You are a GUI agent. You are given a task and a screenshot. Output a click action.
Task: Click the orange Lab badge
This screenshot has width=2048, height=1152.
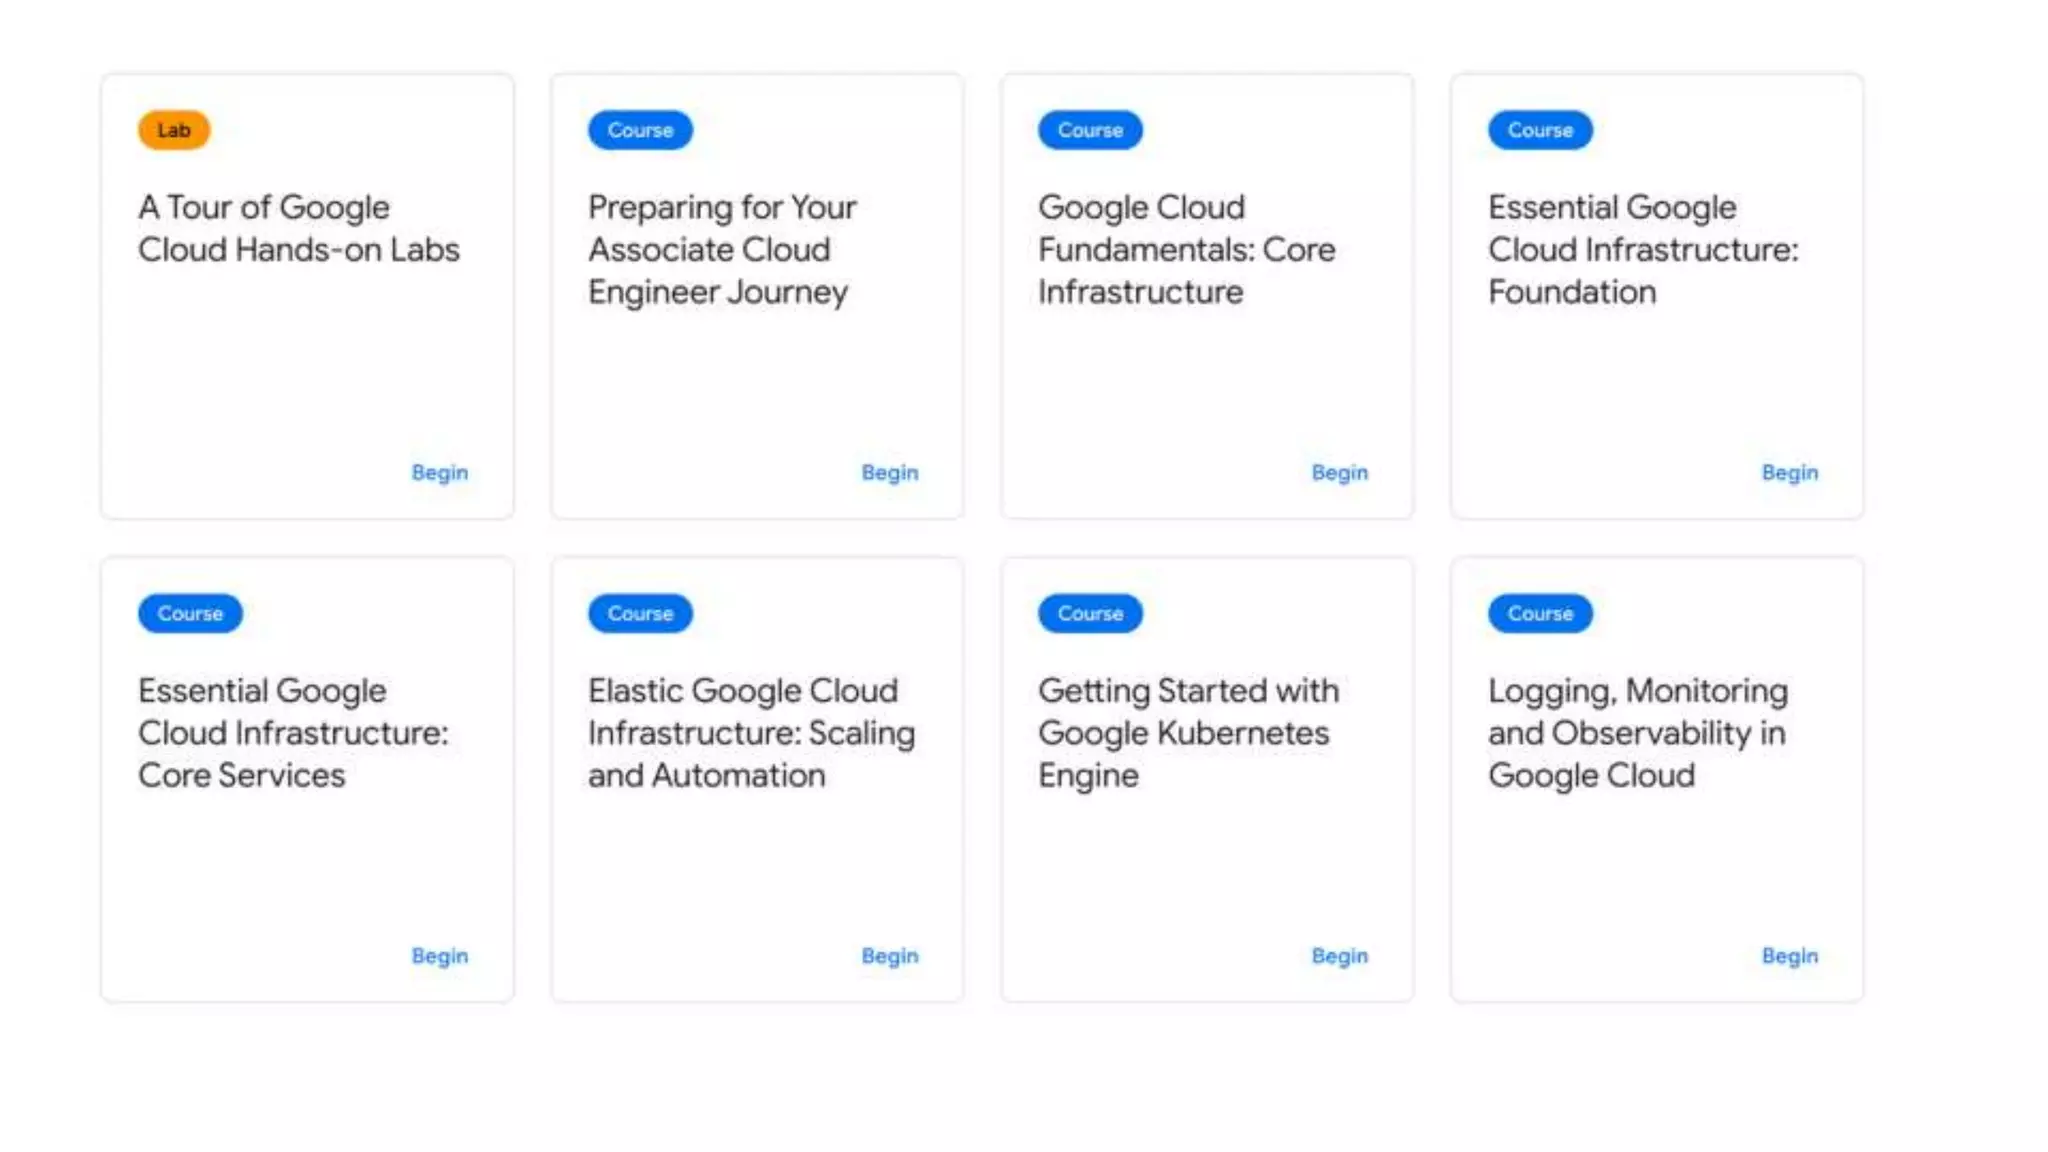174,130
